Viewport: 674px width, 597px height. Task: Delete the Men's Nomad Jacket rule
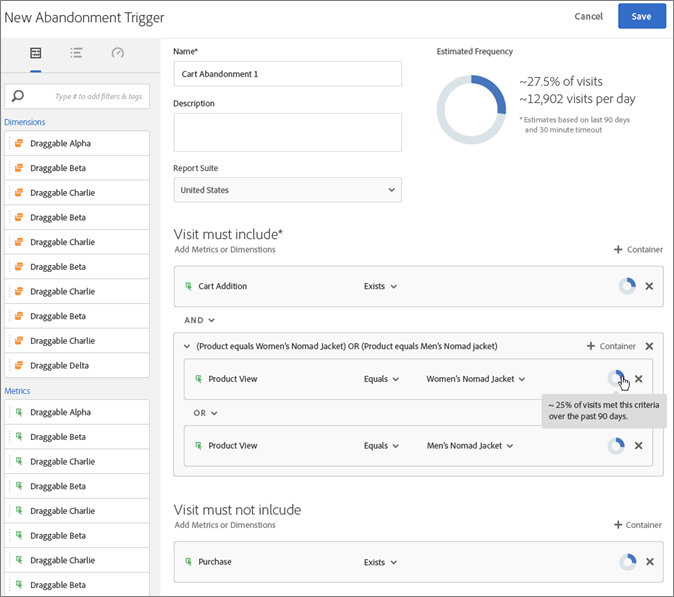(639, 446)
